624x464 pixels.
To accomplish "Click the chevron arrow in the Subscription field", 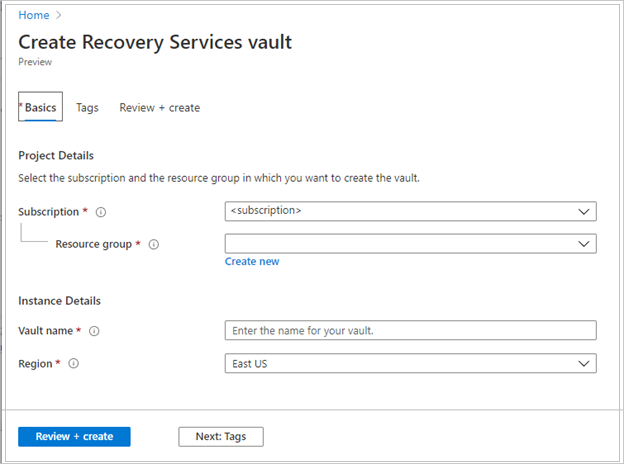I will pyautogui.click(x=584, y=212).
